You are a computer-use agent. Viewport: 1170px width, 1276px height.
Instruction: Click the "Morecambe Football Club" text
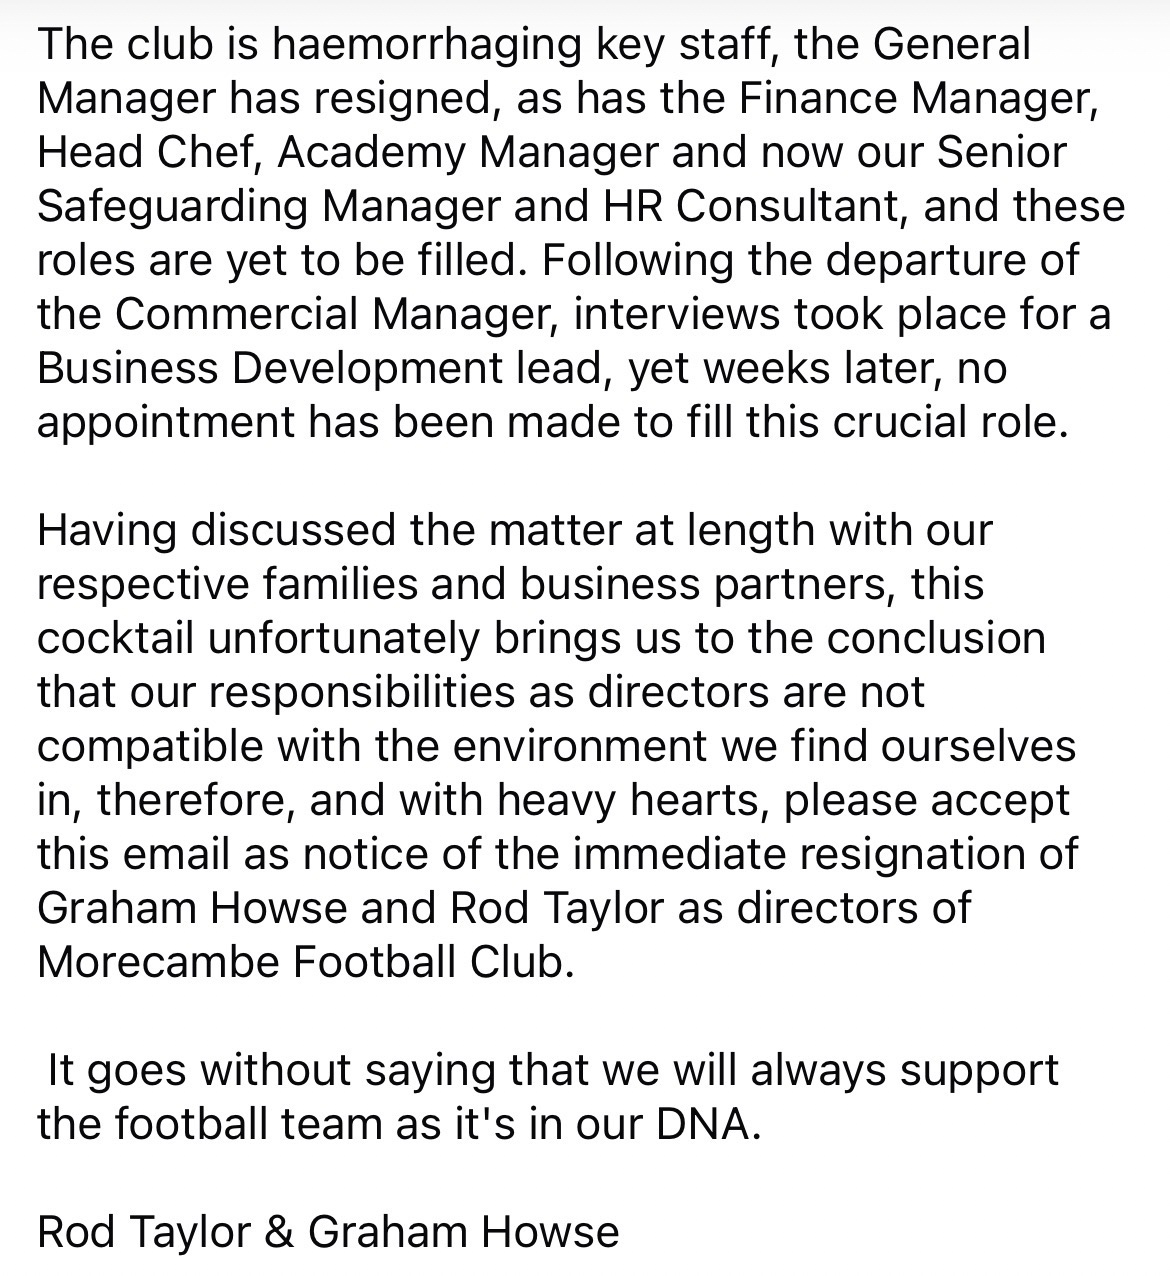(305, 963)
